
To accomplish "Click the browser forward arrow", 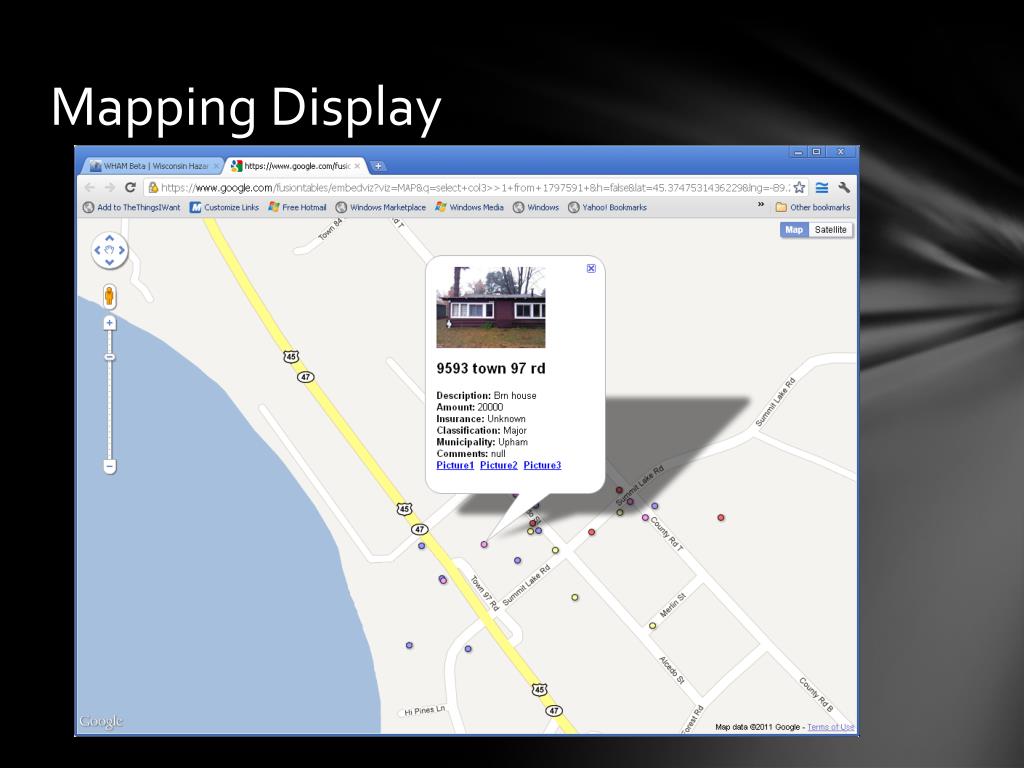I will [x=110, y=187].
